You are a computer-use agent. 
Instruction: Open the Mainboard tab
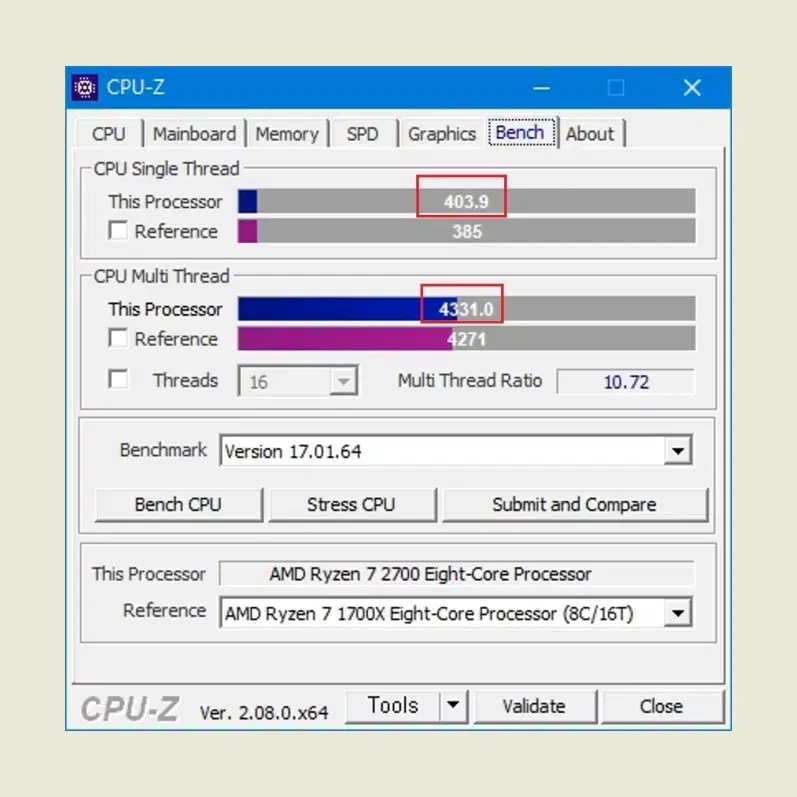pyautogui.click(x=195, y=134)
